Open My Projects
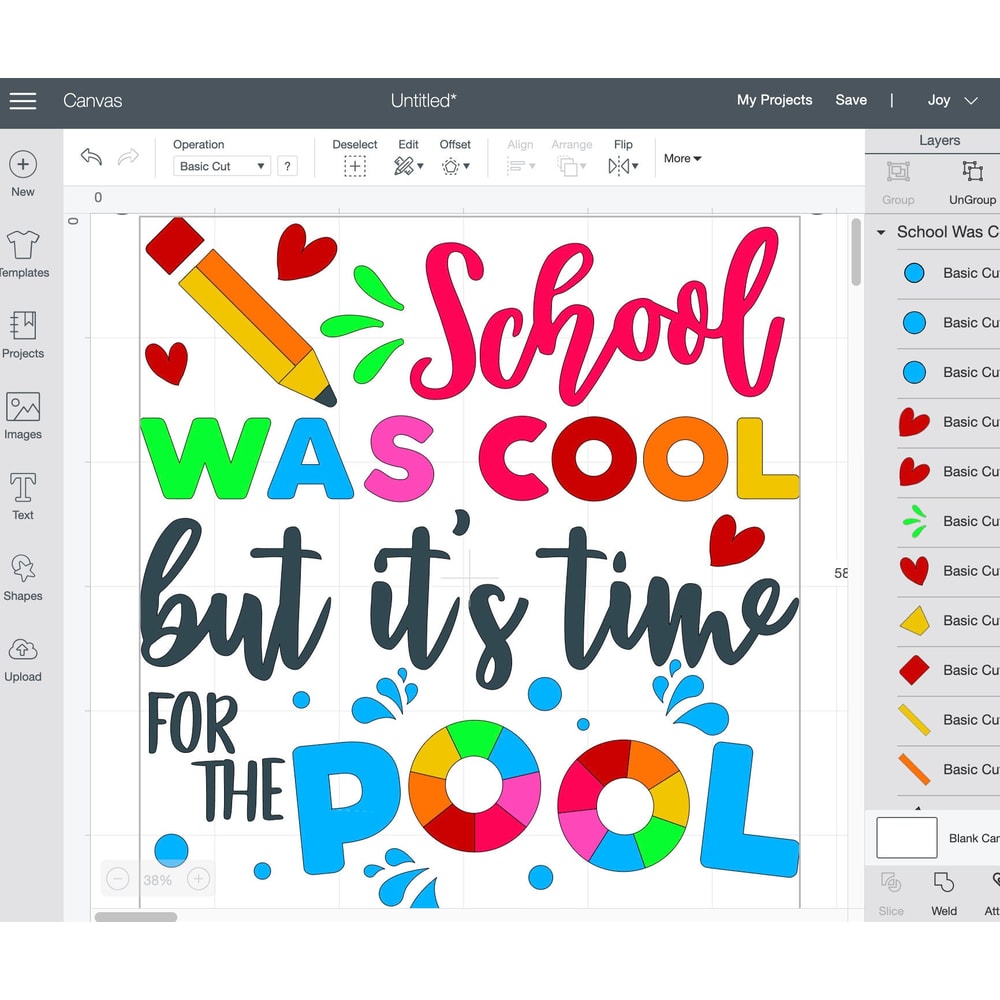 pyautogui.click(x=774, y=100)
